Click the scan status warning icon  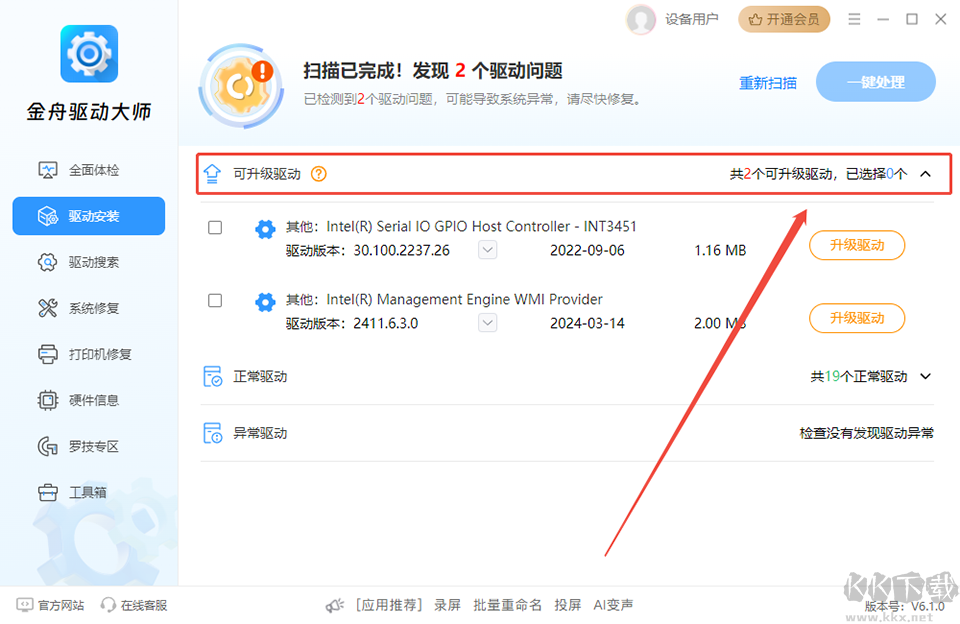pyautogui.click(x=242, y=86)
